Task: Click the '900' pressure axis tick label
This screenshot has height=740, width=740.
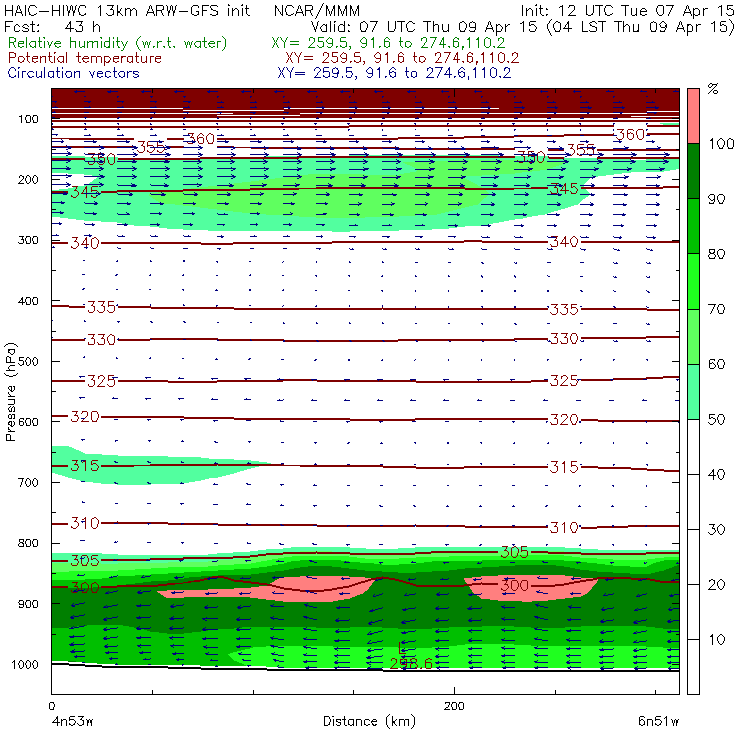Action: [x=28, y=604]
